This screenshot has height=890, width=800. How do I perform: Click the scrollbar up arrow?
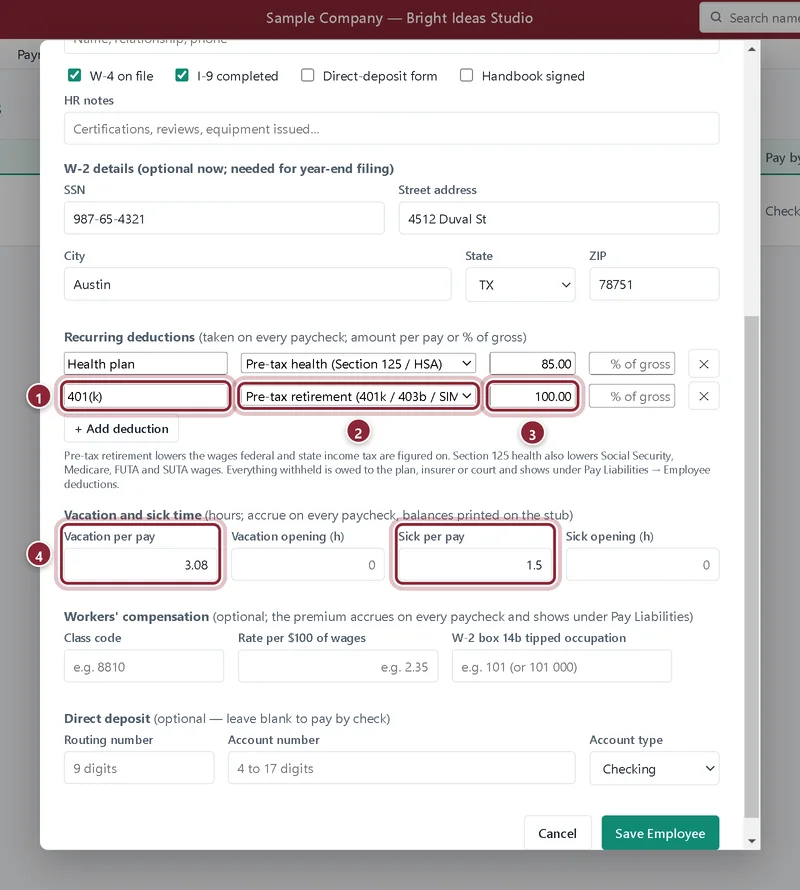pos(752,49)
